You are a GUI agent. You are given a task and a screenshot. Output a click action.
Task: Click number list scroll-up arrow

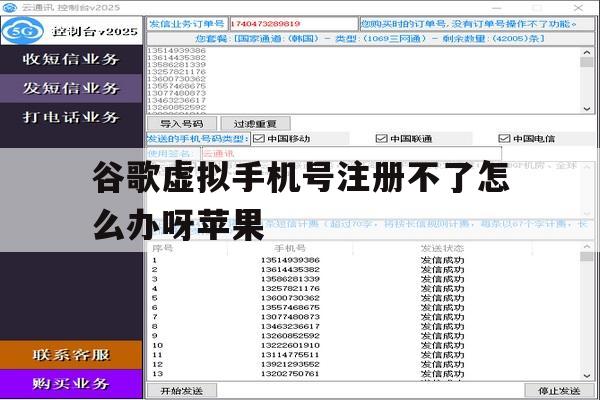point(587,52)
